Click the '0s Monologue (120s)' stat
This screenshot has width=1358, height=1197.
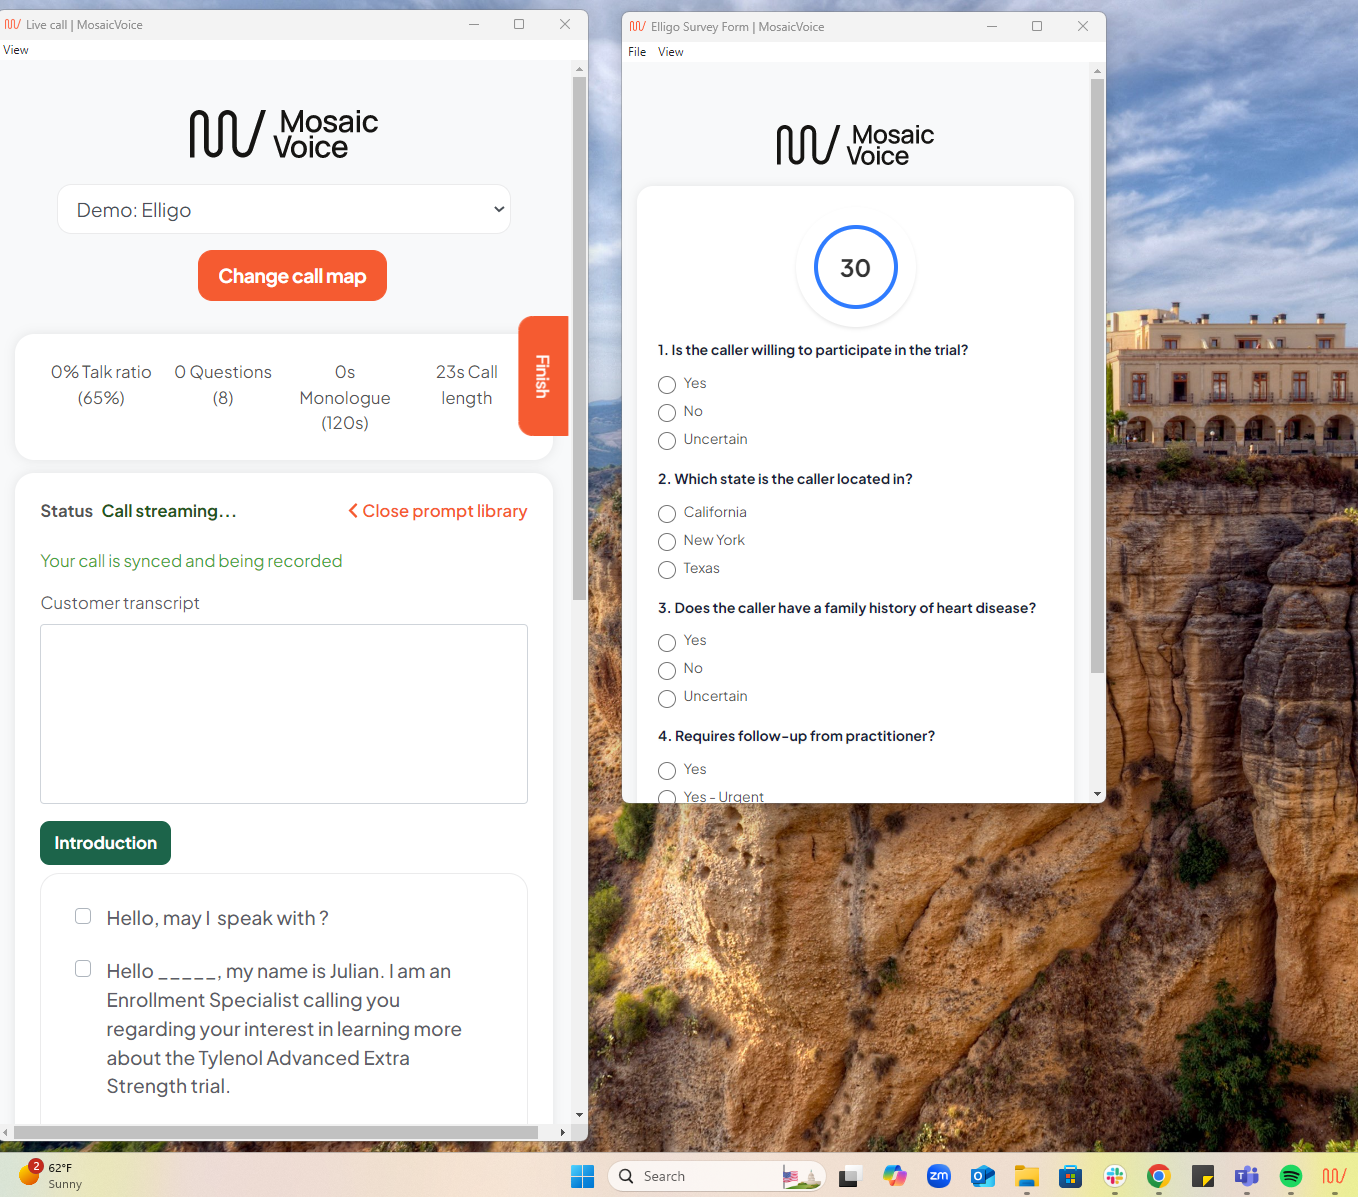tap(345, 398)
